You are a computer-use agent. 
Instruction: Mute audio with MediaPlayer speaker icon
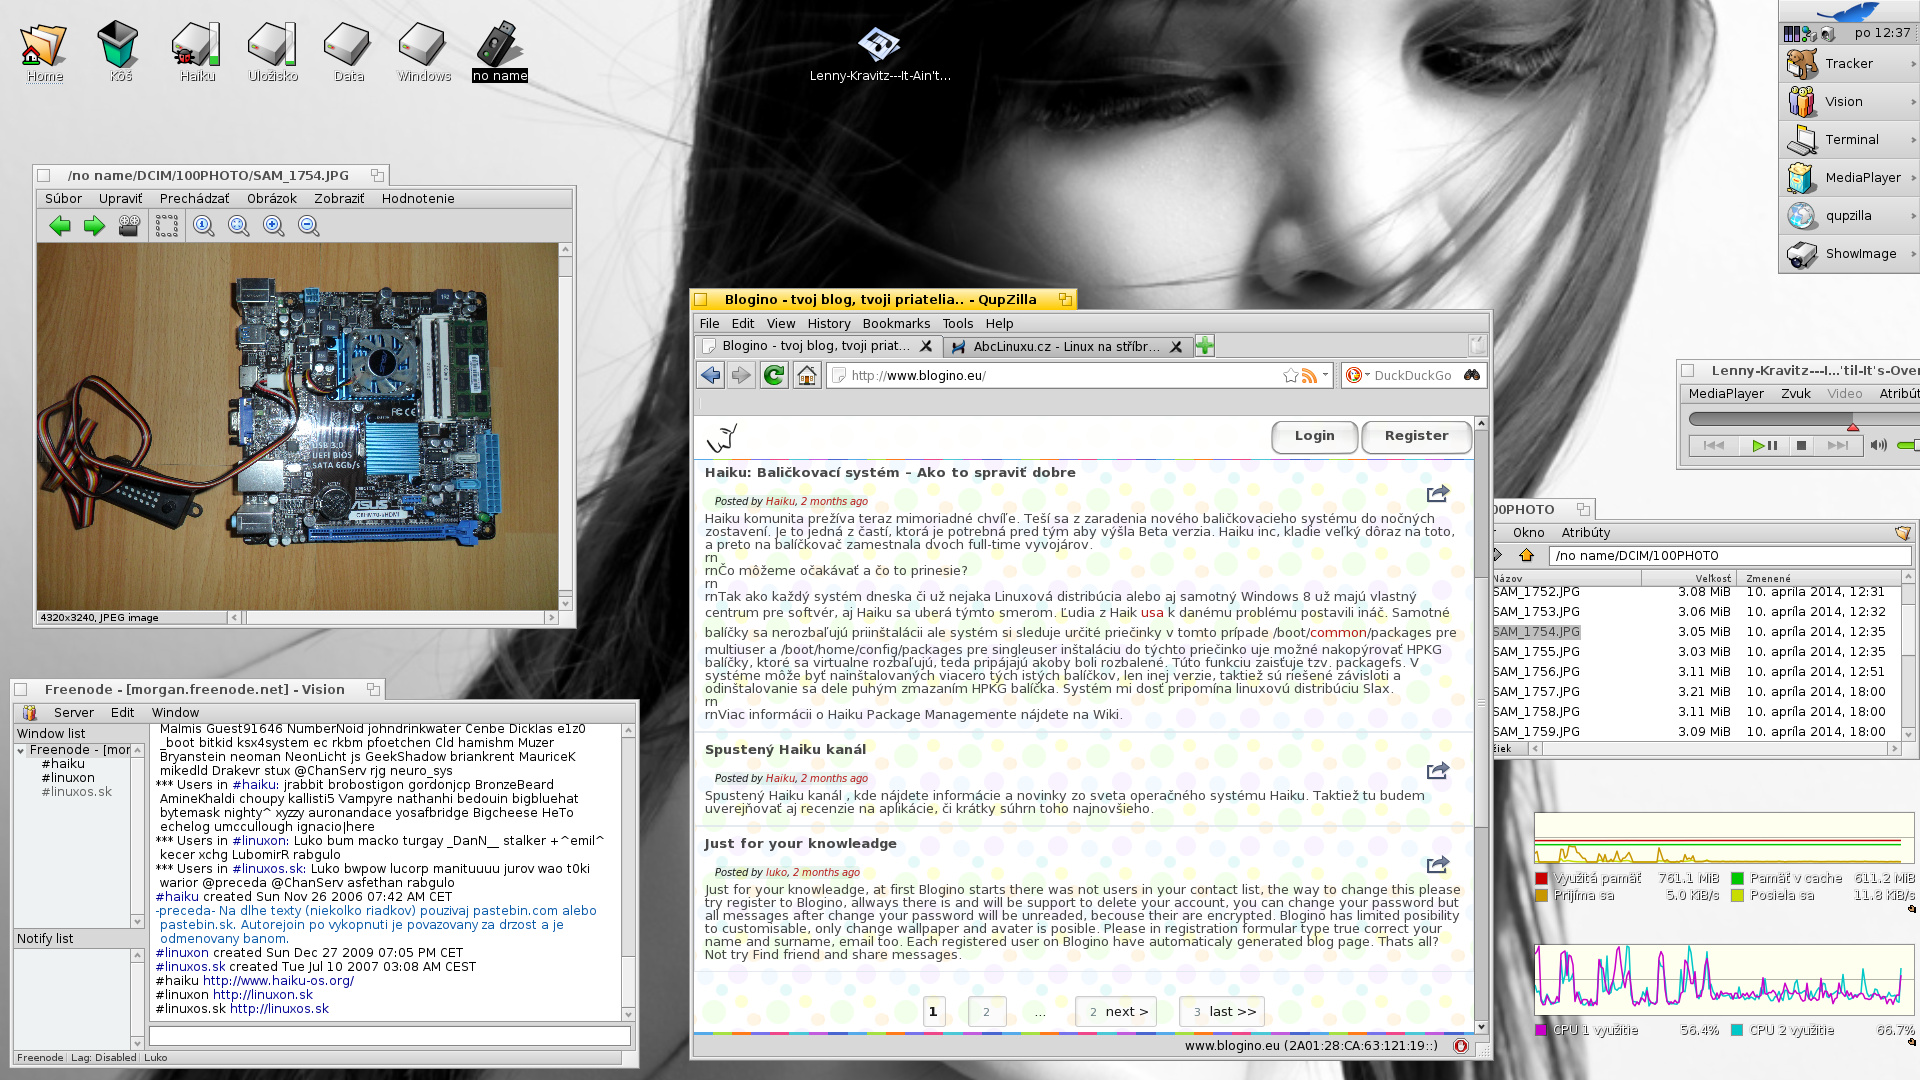1878,446
